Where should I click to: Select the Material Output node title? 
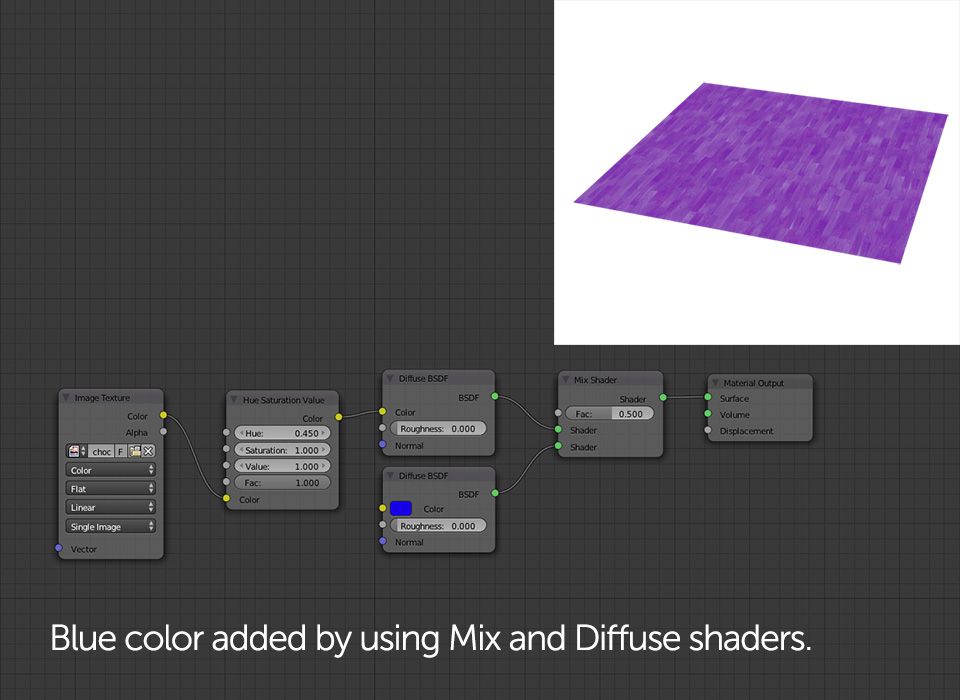[753, 383]
